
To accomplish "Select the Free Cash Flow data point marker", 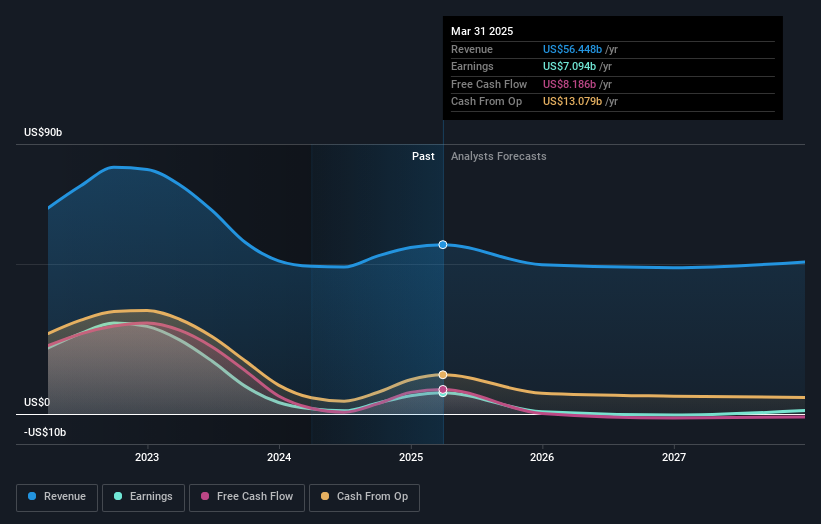I will point(443,389).
